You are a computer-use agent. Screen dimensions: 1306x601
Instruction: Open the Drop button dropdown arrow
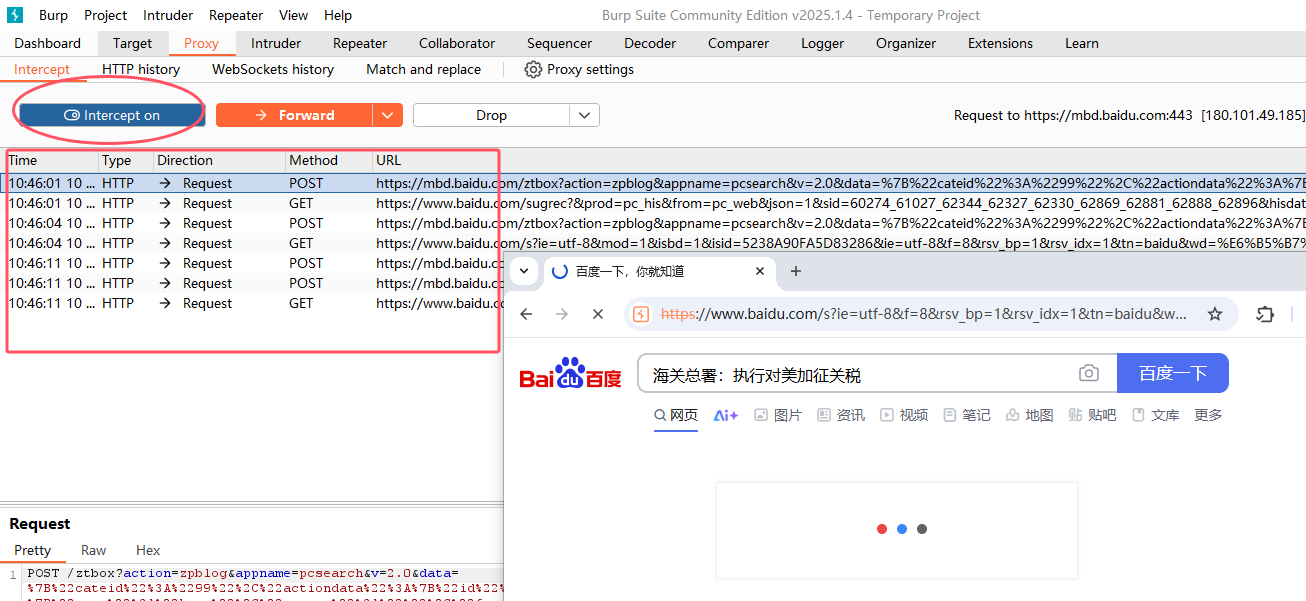pos(585,115)
